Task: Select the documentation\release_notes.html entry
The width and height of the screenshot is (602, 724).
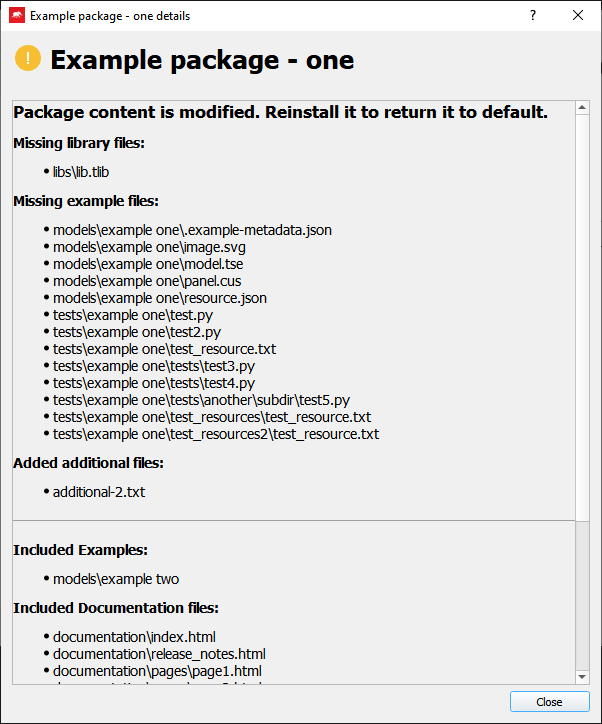Action: pyautogui.click(x=159, y=654)
